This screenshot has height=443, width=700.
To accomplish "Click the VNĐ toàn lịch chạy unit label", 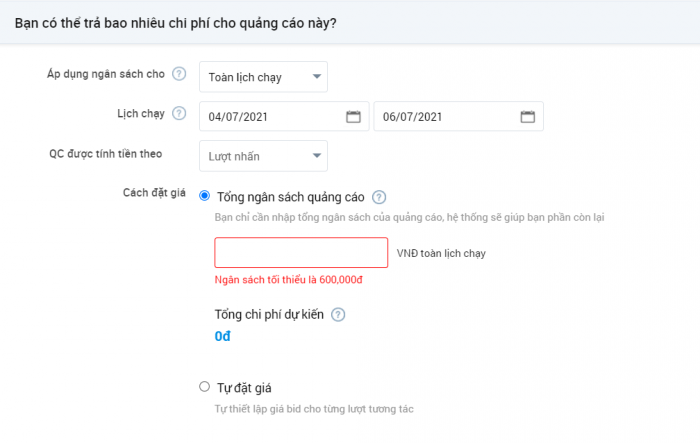I will (x=441, y=254).
